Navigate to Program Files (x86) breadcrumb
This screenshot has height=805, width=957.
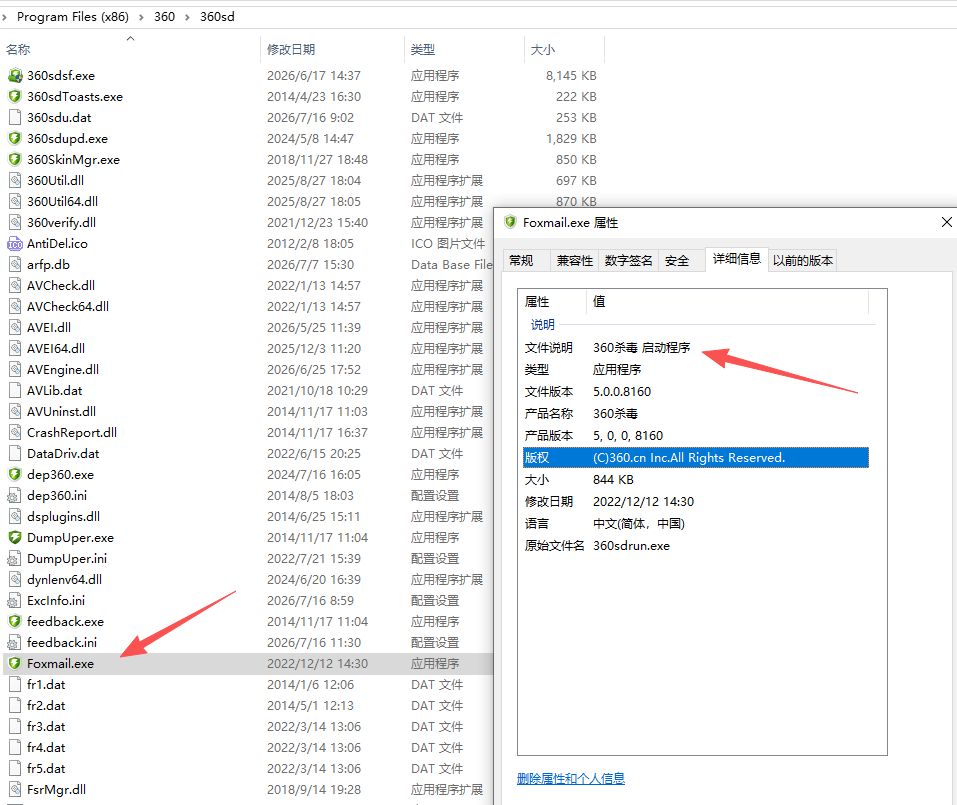(73, 17)
